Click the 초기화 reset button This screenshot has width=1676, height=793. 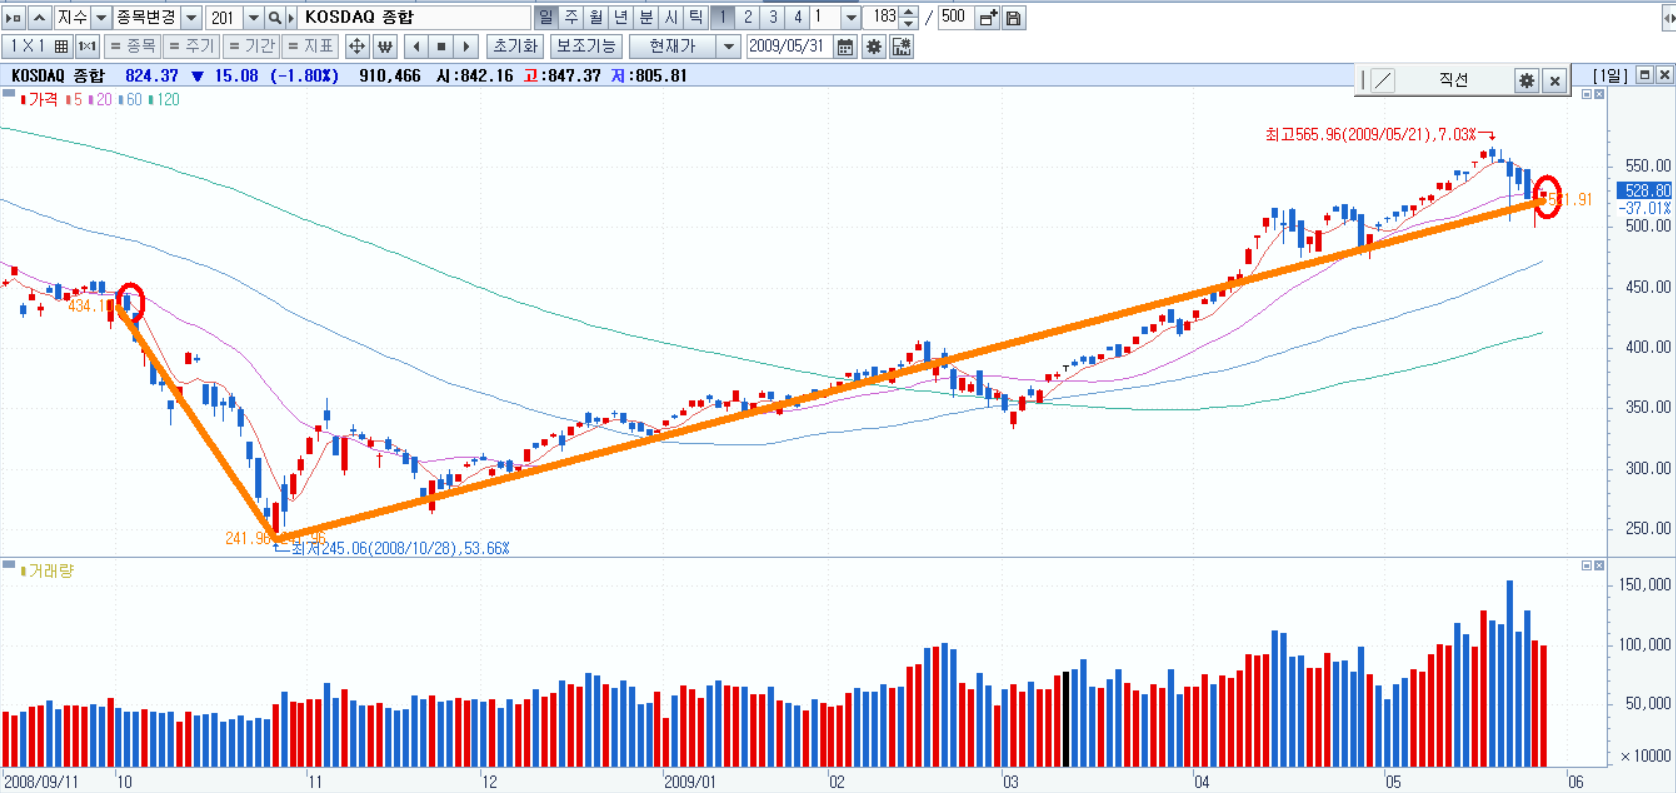click(515, 46)
